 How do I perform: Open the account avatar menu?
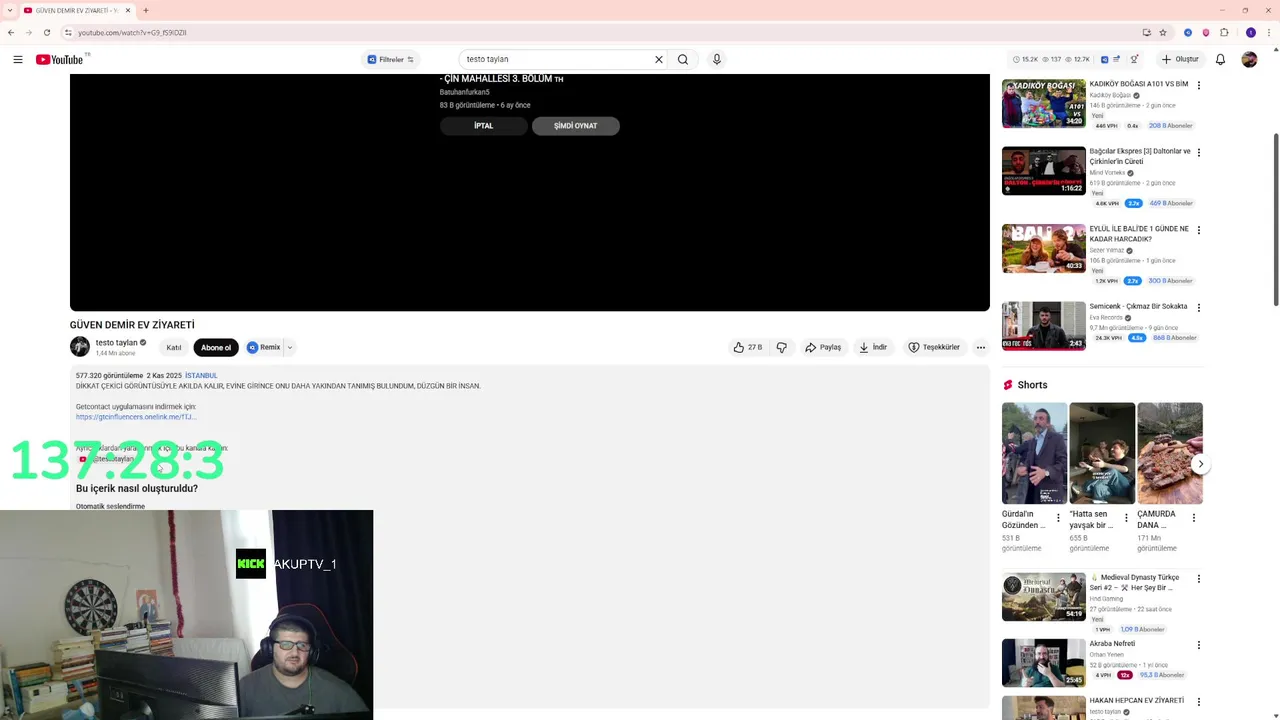[1249, 59]
